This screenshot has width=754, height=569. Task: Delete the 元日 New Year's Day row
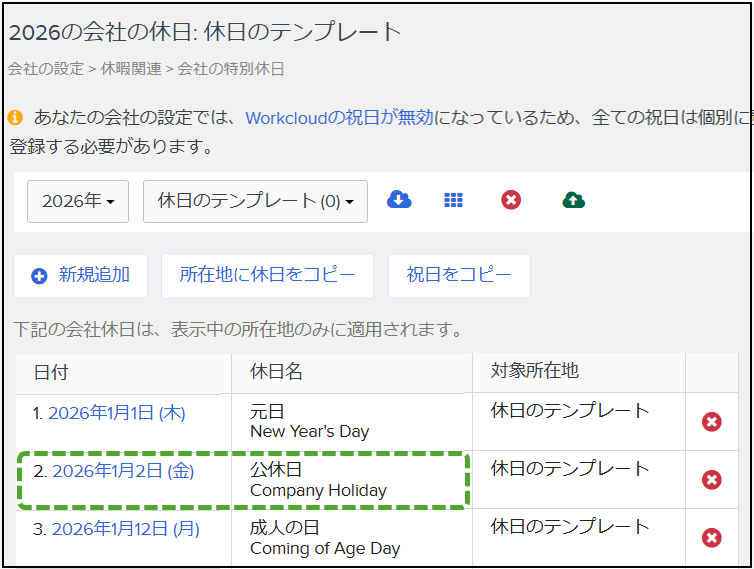click(712, 422)
